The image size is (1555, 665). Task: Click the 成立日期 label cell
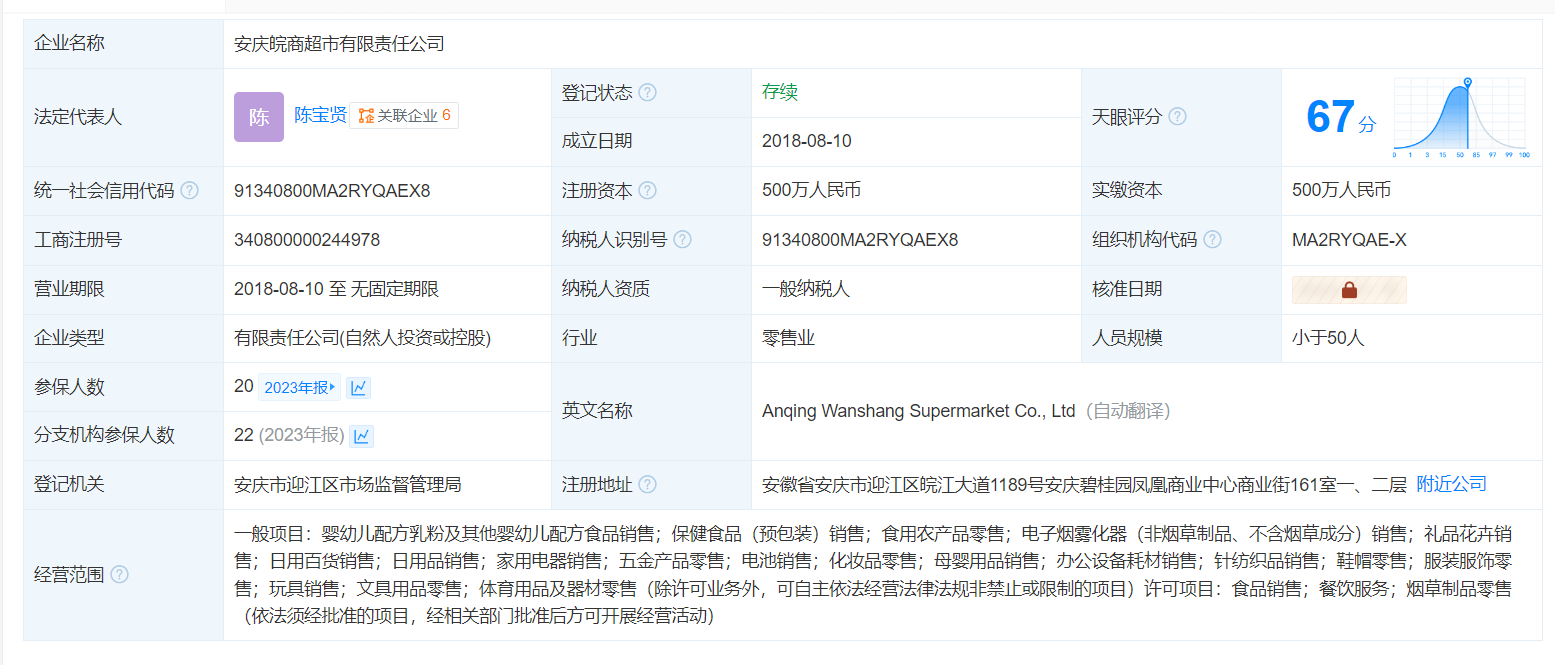pyautogui.click(x=651, y=141)
